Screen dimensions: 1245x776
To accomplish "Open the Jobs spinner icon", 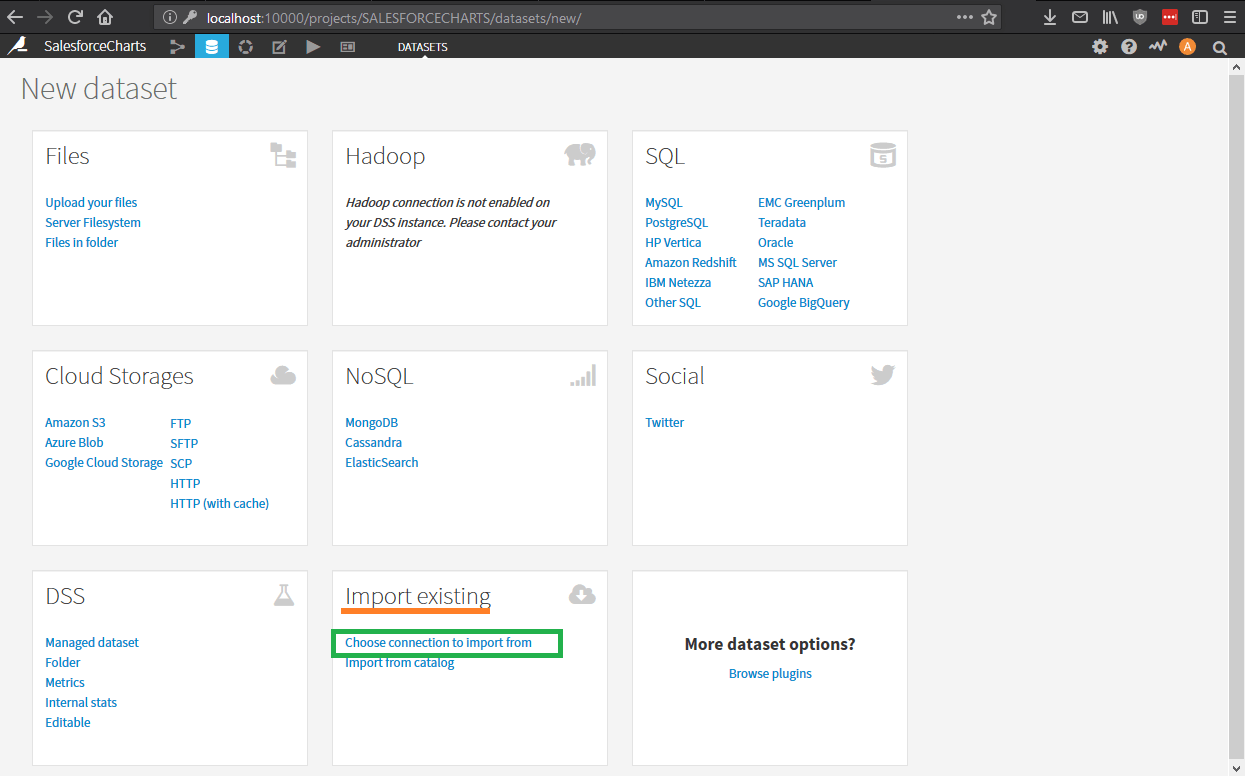I will [x=245, y=46].
